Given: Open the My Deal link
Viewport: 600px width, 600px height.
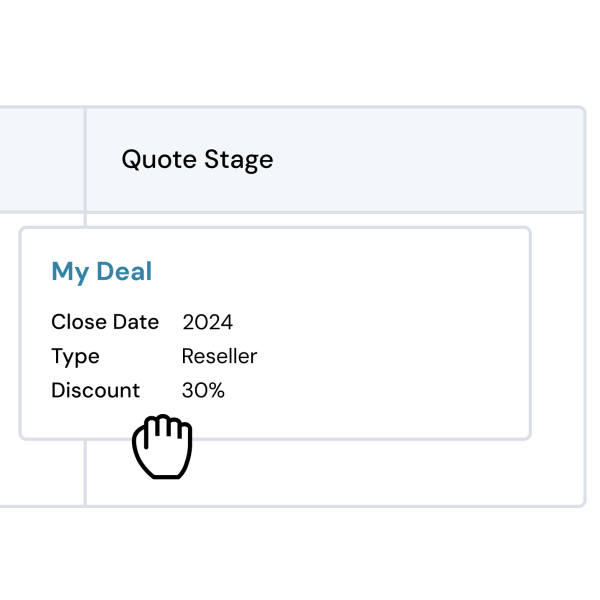Looking at the screenshot, I should 102,271.
